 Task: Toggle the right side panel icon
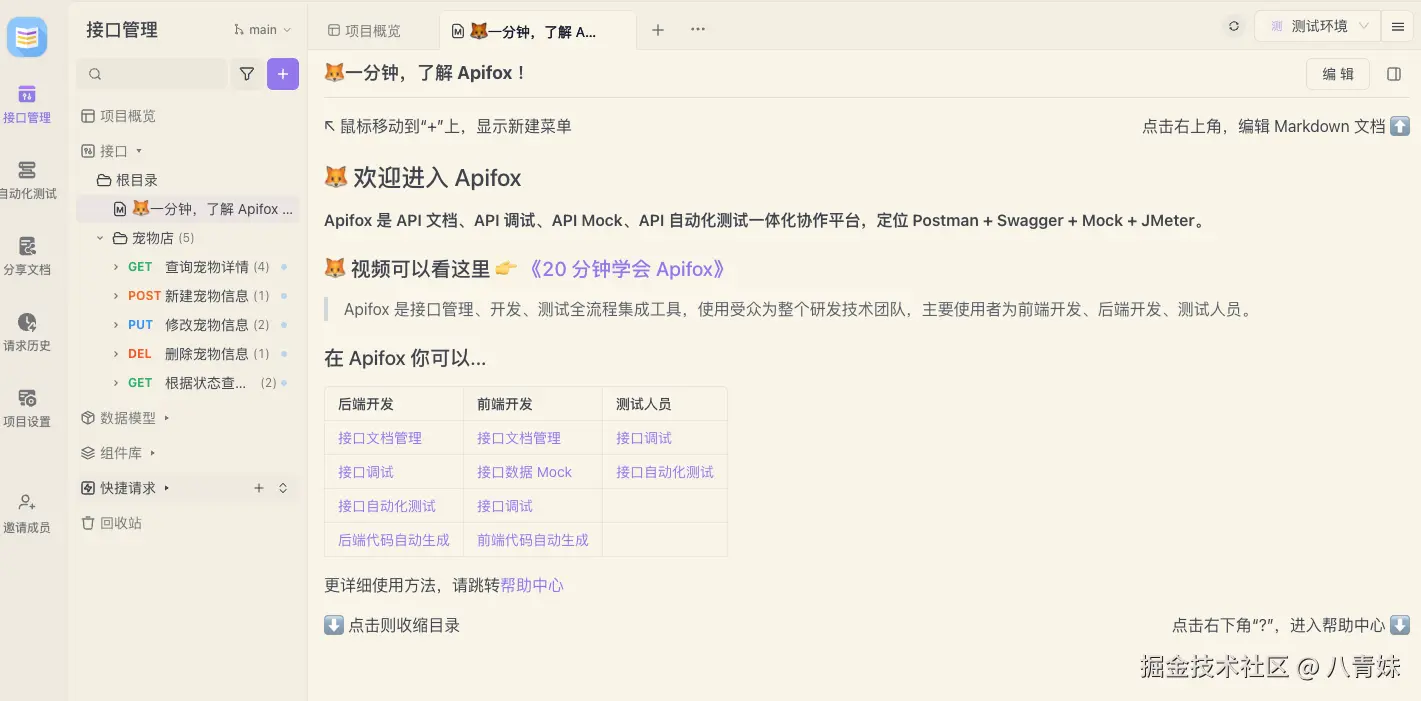[x=1394, y=74]
